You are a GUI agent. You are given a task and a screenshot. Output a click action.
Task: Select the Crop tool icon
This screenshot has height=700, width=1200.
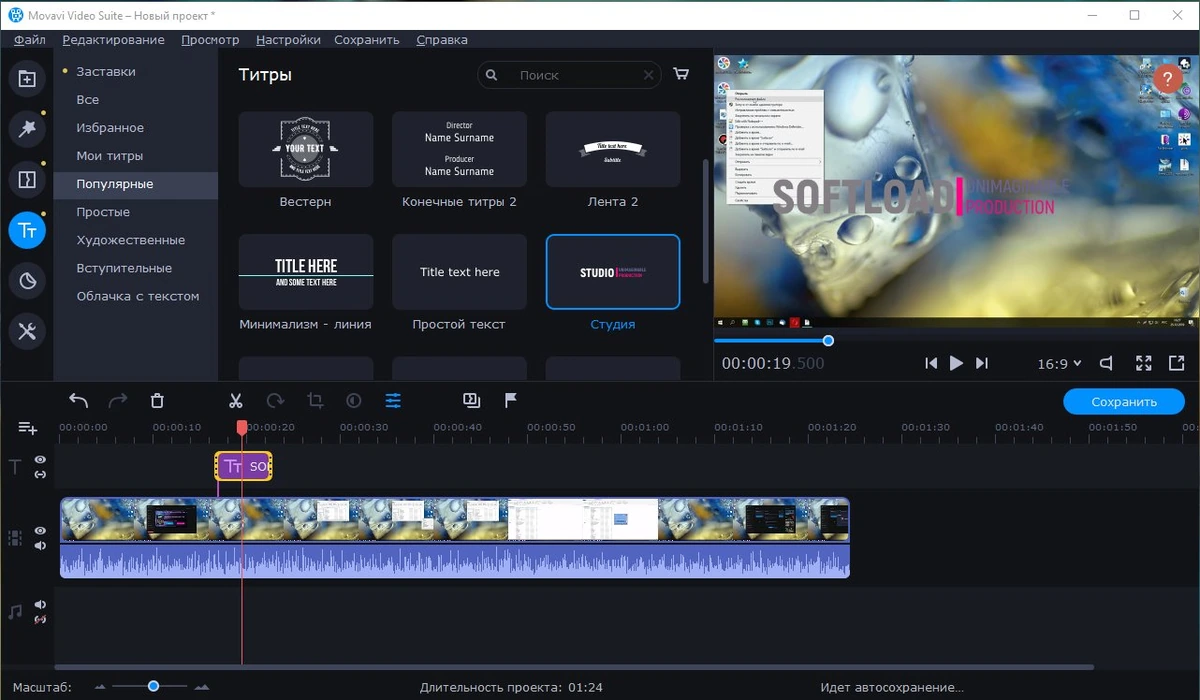[315, 401]
